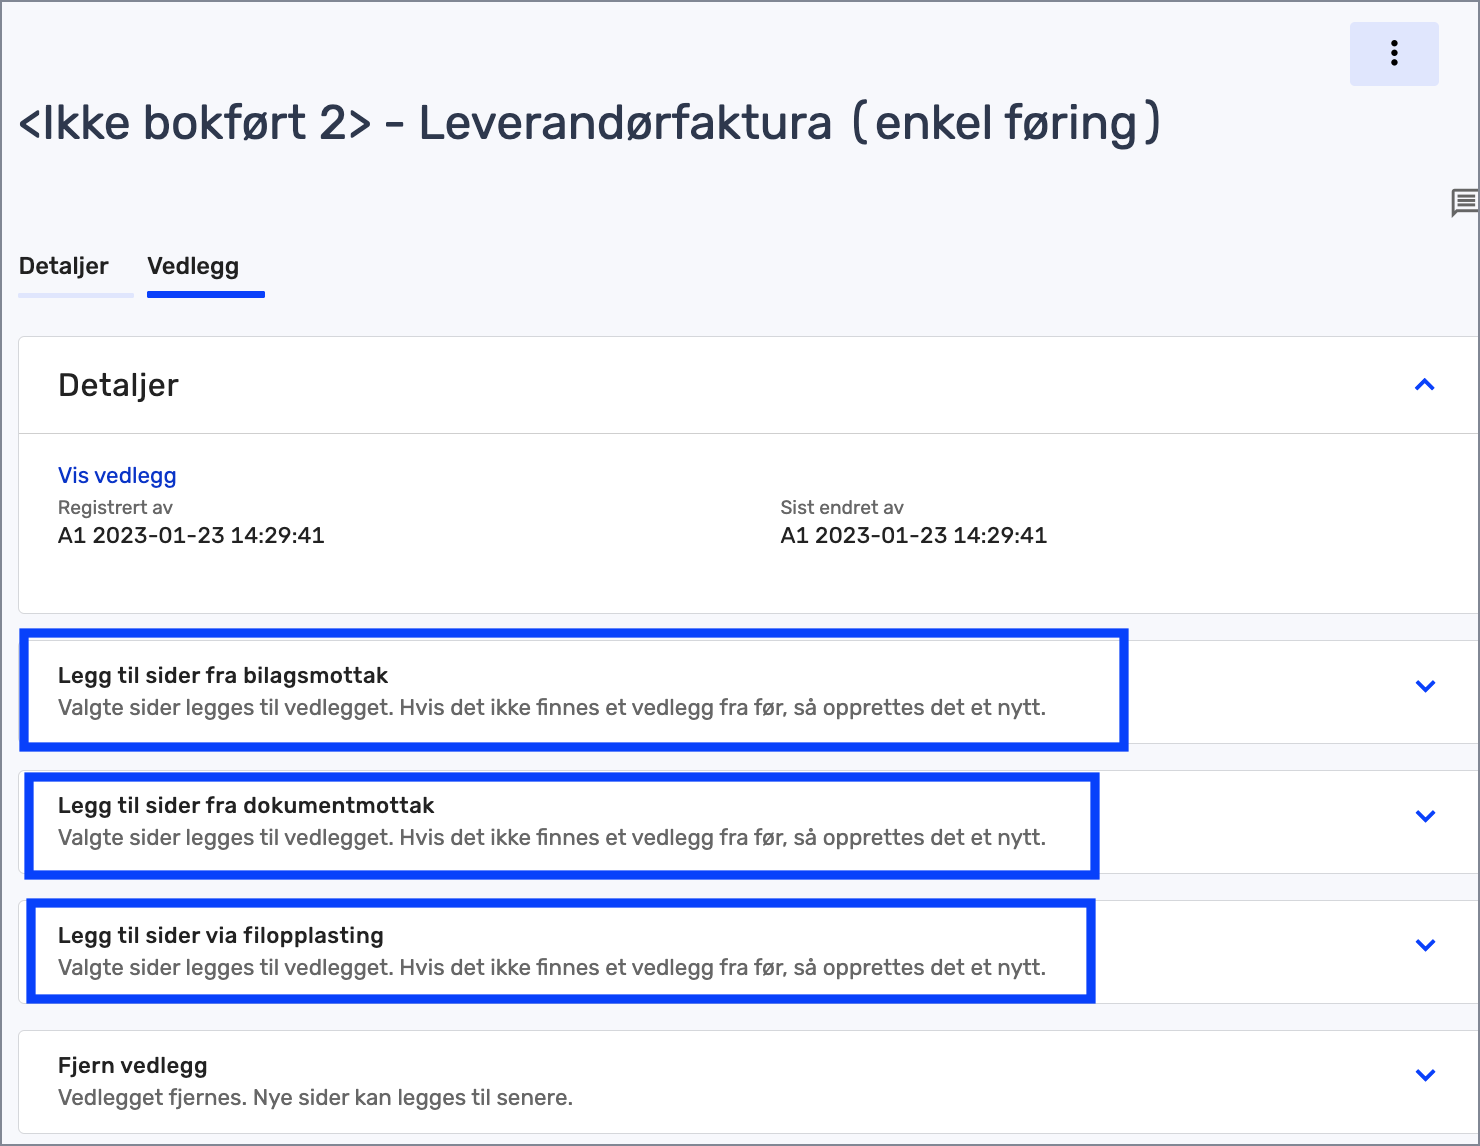Screen dimensions: 1480x1146
Task: Click the upward chevron in the Detaljer panel
Action: 1424,385
